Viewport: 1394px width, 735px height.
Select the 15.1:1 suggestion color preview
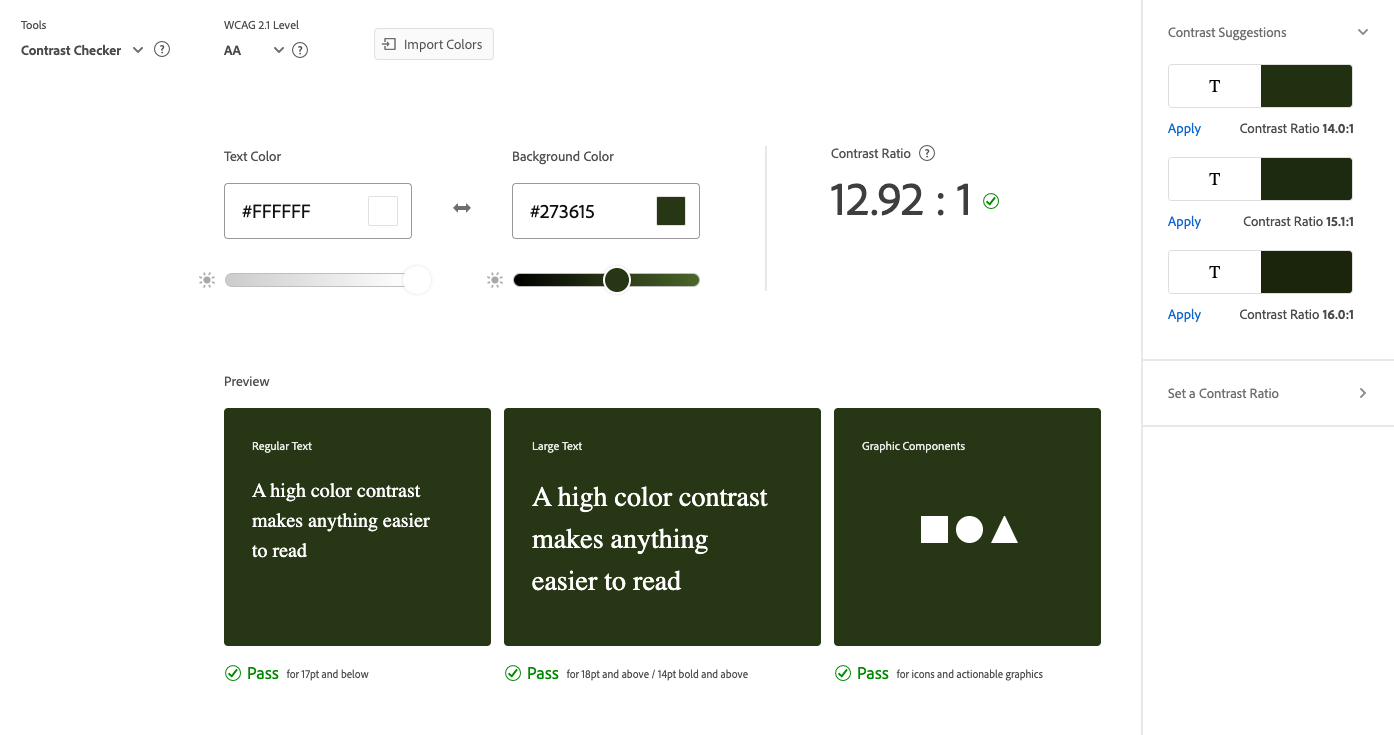click(x=1260, y=179)
